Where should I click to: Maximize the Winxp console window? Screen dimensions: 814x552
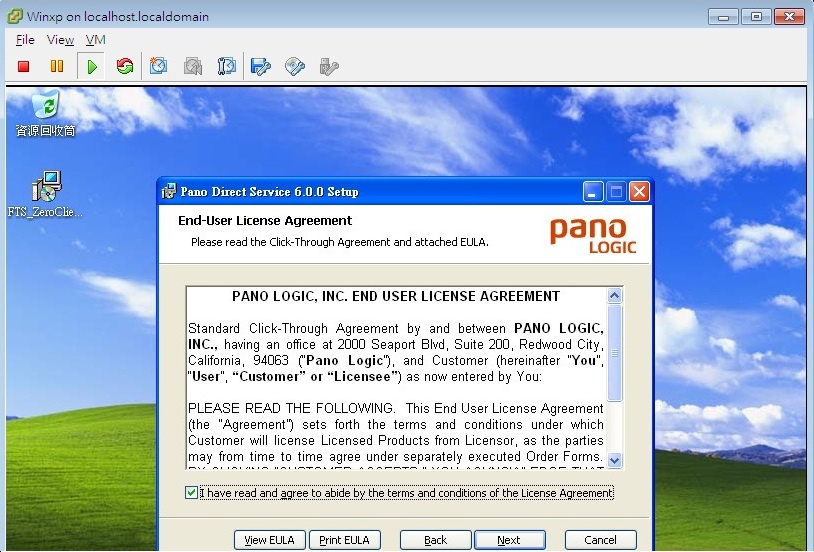pos(756,17)
